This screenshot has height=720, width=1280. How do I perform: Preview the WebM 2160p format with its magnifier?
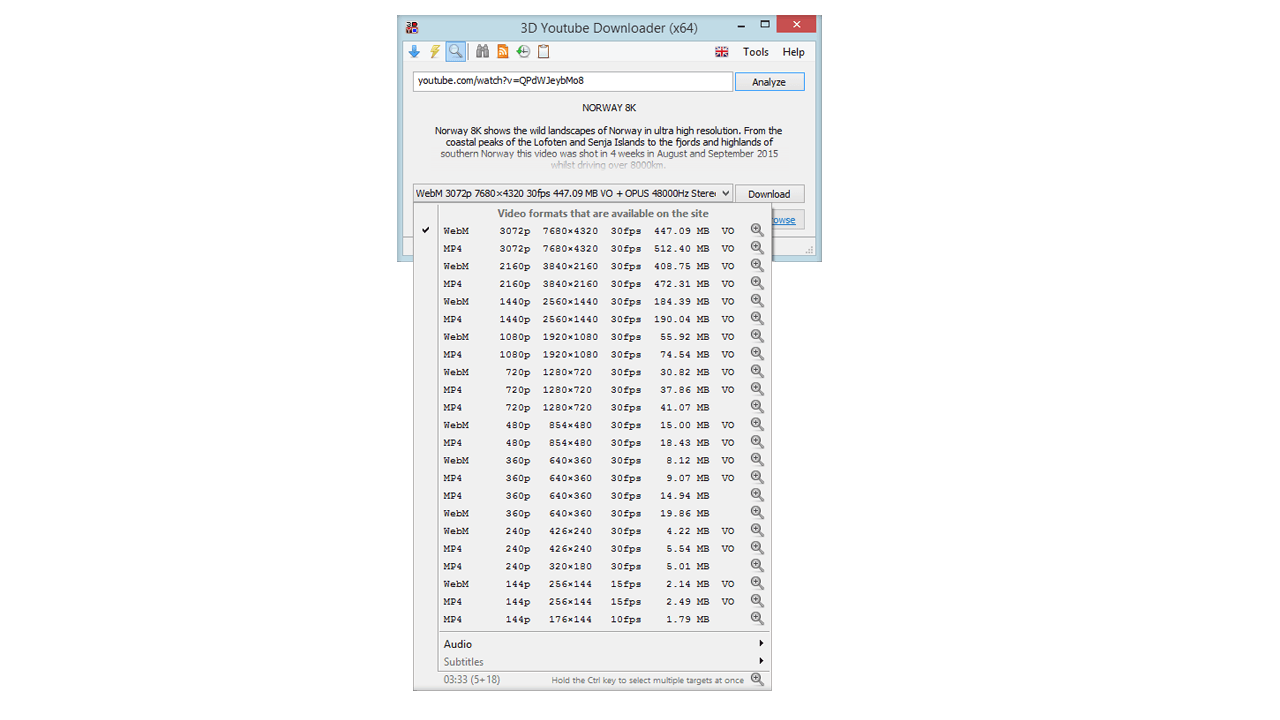757,264
